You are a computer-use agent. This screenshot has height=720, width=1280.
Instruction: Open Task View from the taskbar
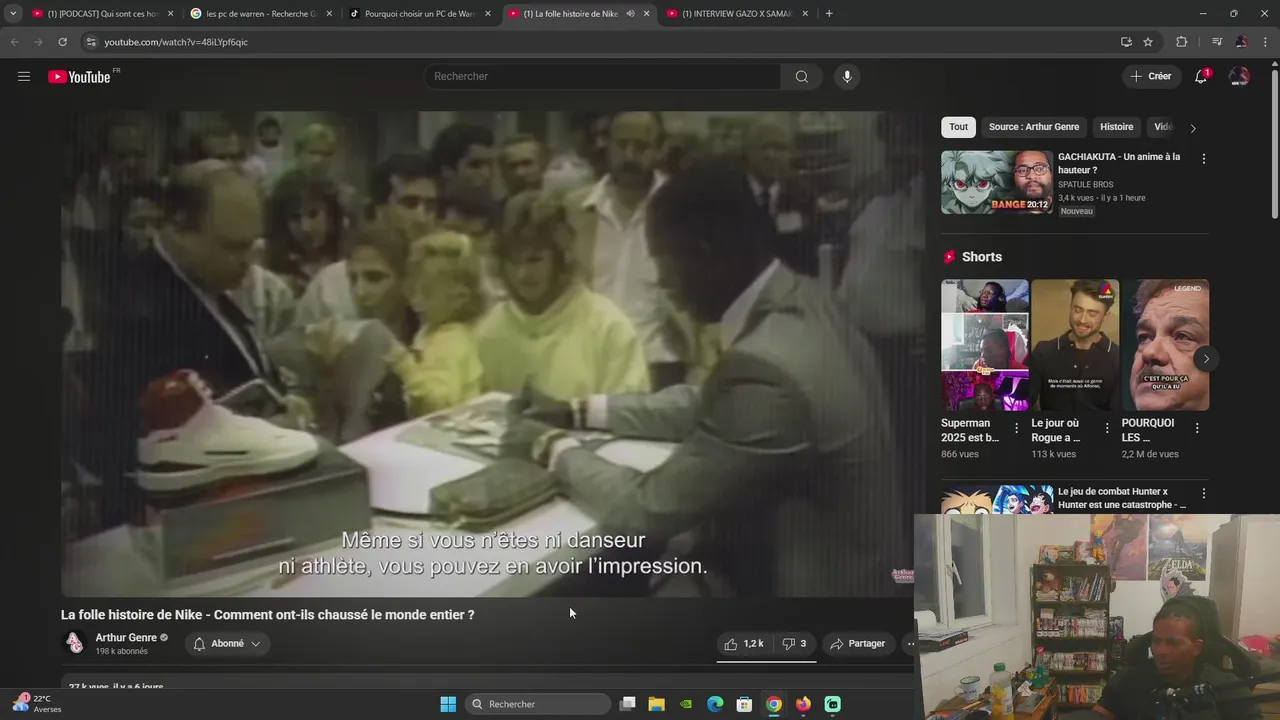[628, 704]
